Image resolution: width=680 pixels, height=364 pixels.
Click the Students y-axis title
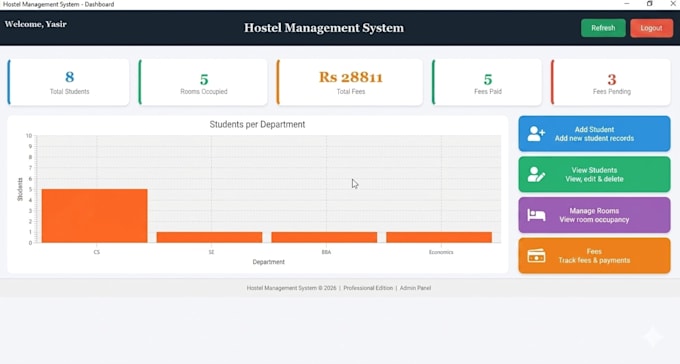[20, 189]
